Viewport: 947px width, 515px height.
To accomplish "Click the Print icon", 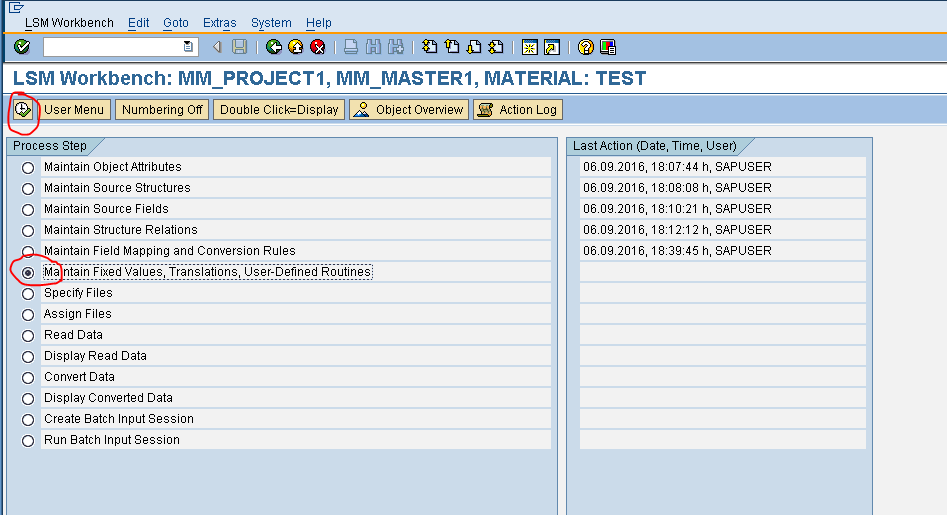I will 351,47.
